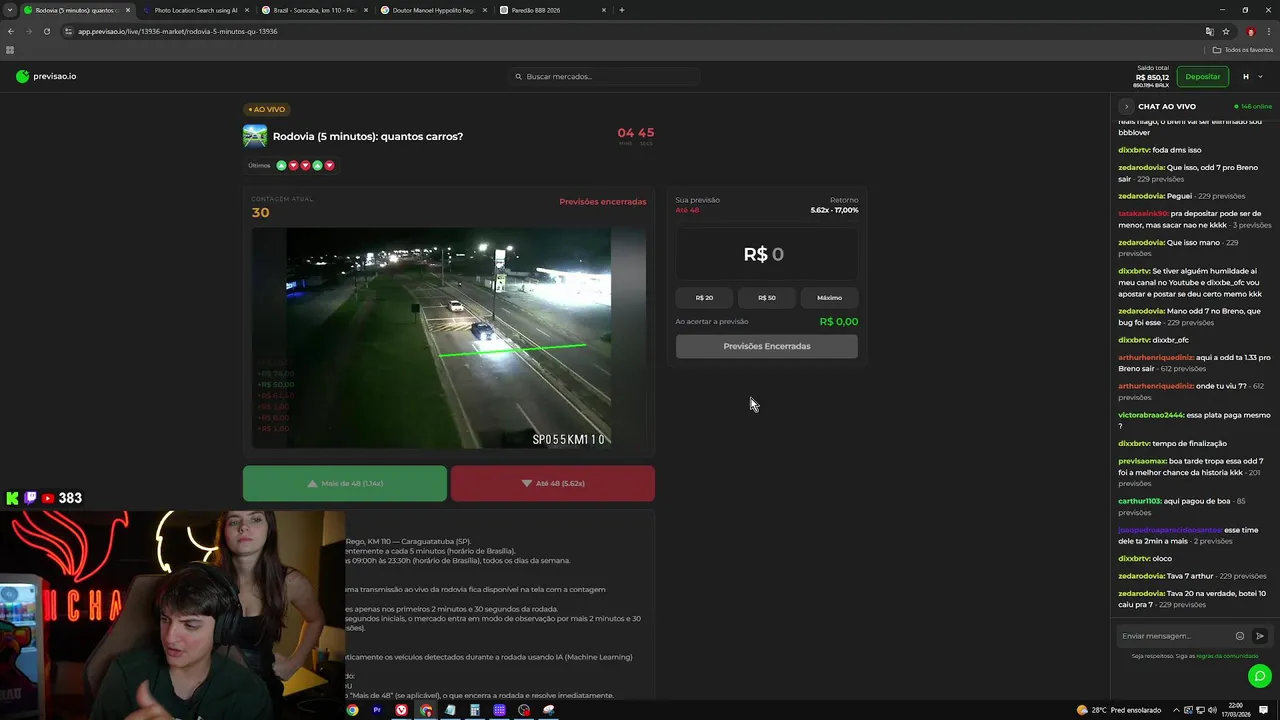Click the AO VIVO live badge
This screenshot has height=720, width=1280.
267,109
